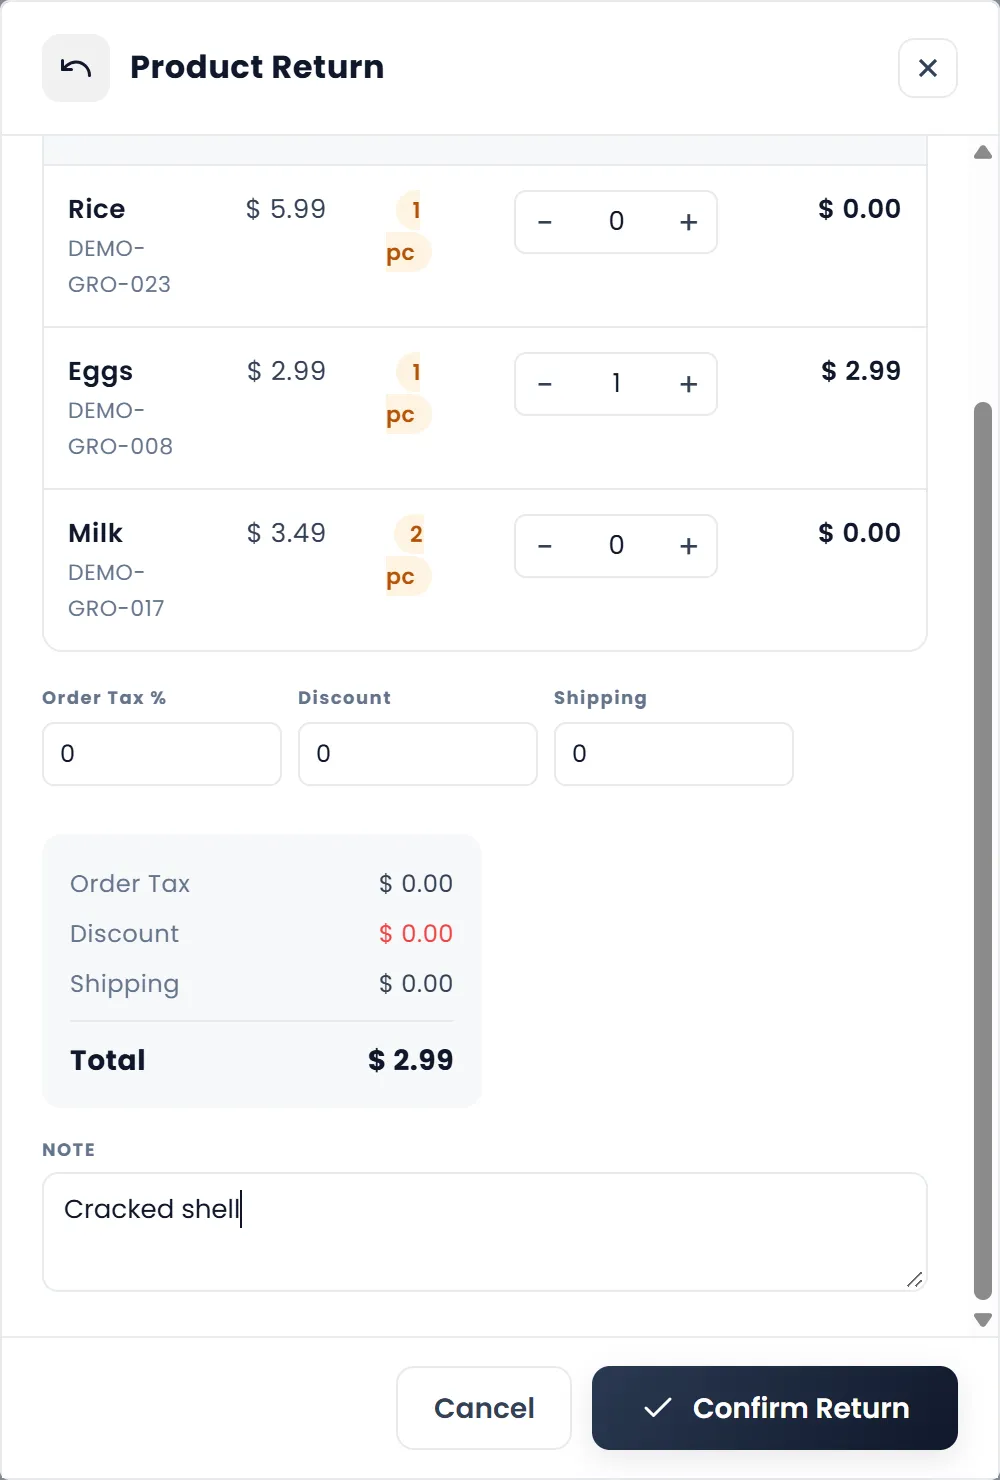
Task: Click the Rice product name
Action: tap(97, 209)
